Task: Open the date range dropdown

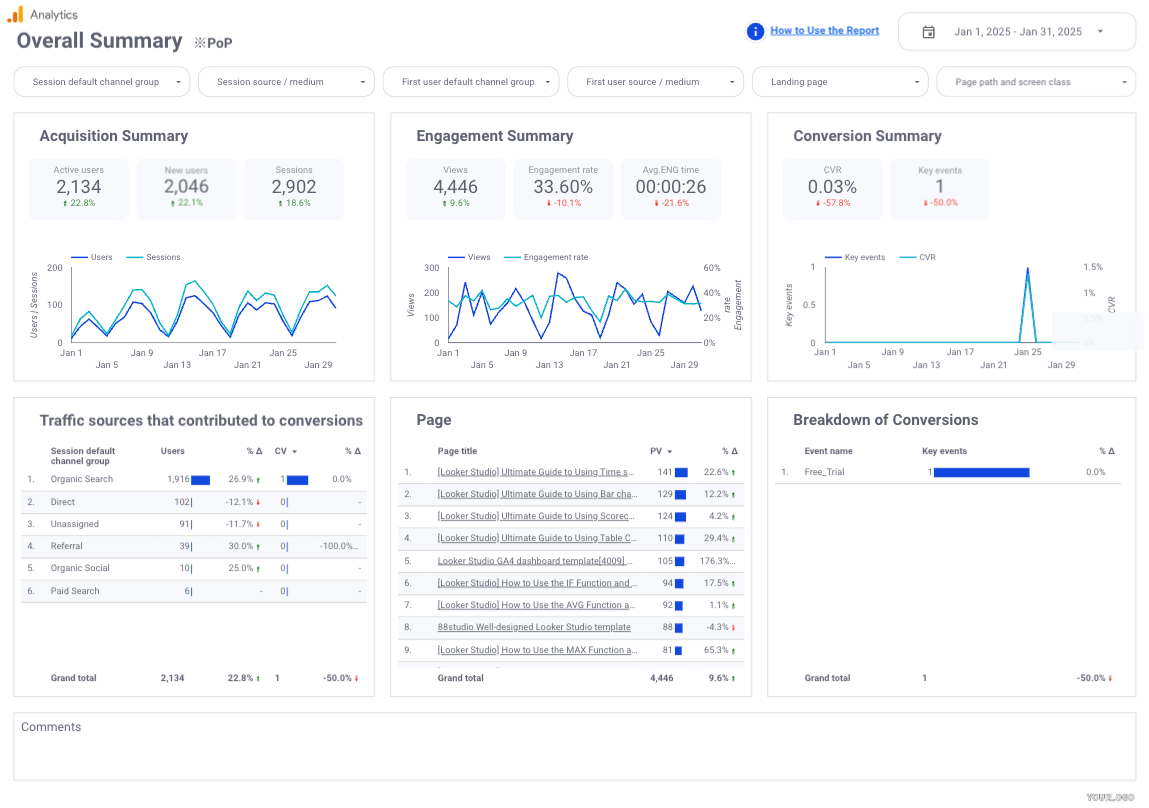Action: tap(1100, 32)
